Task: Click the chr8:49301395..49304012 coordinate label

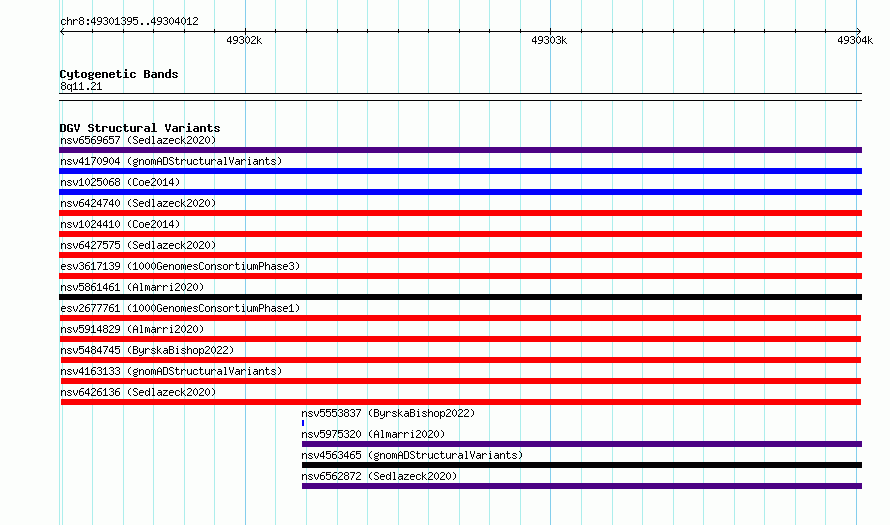Action: (129, 22)
